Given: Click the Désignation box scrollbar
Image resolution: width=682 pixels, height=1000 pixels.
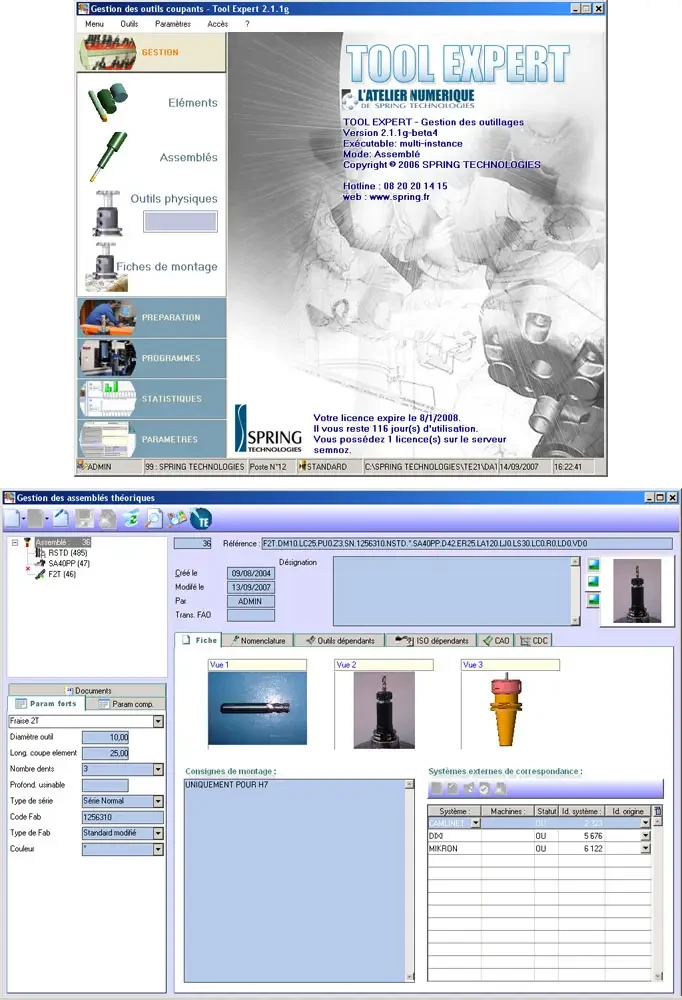Looking at the screenshot, I should [575, 591].
